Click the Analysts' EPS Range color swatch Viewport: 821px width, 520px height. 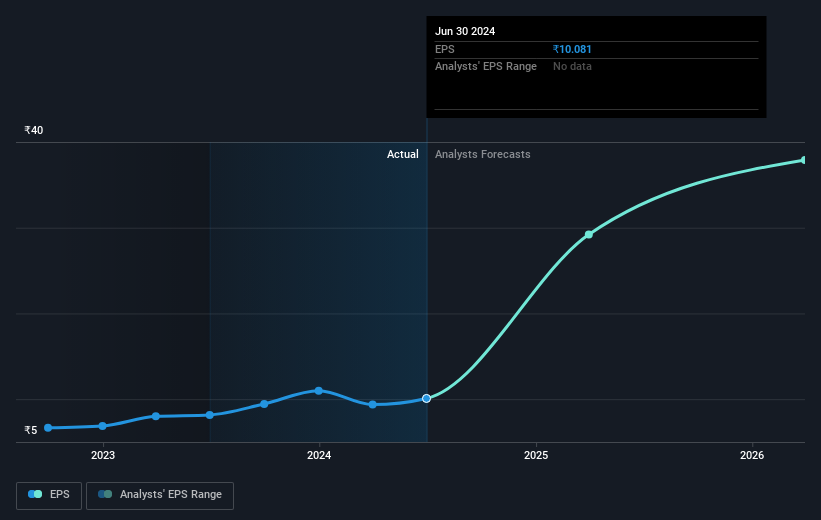coord(105,494)
